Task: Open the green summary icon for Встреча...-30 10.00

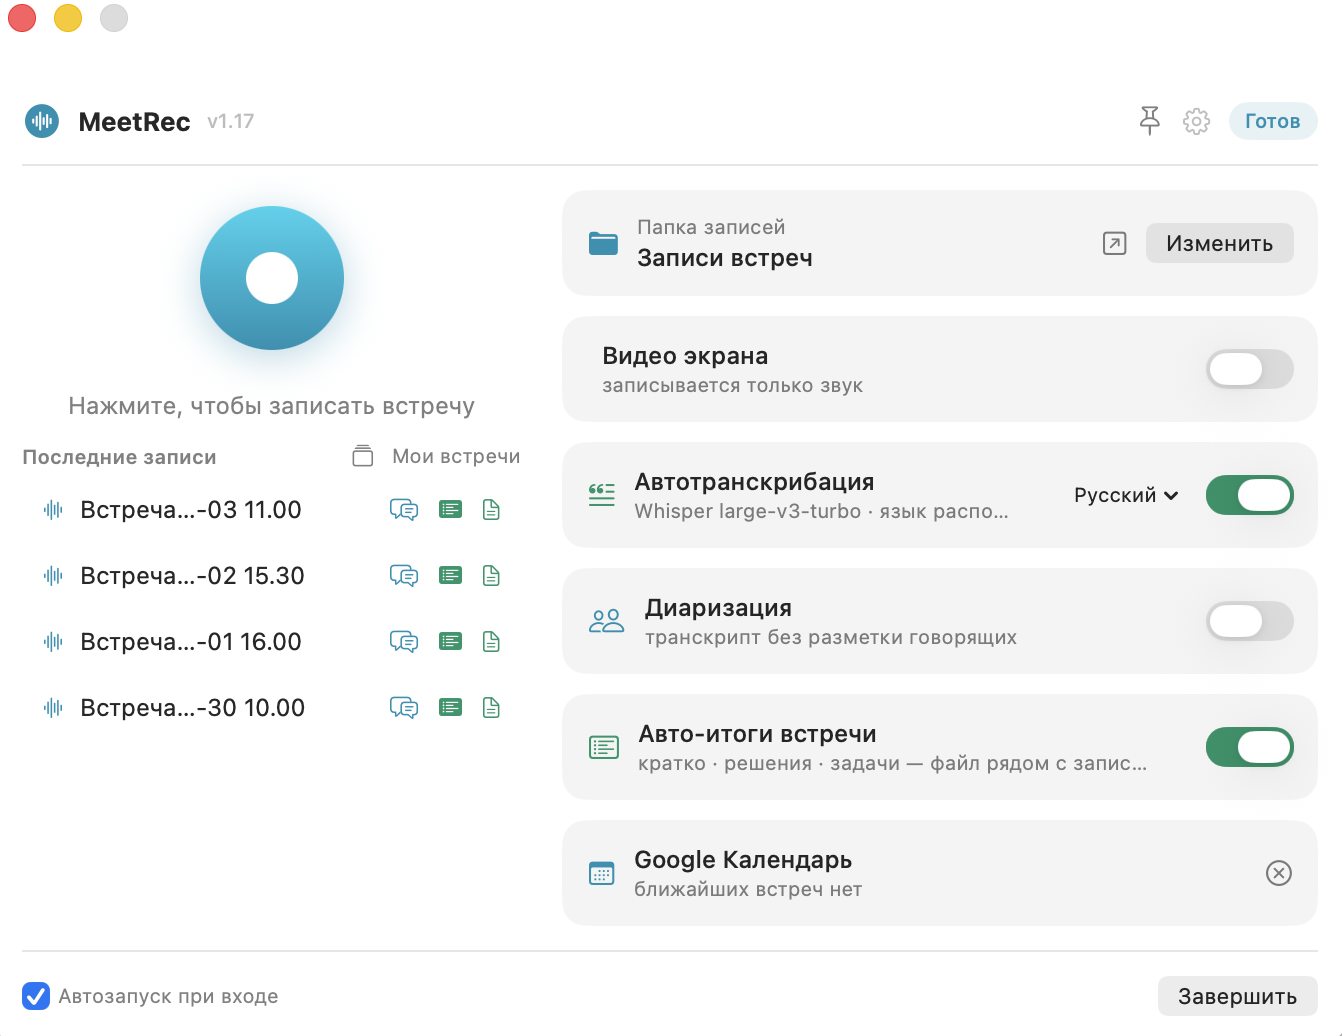Action: tap(451, 708)
